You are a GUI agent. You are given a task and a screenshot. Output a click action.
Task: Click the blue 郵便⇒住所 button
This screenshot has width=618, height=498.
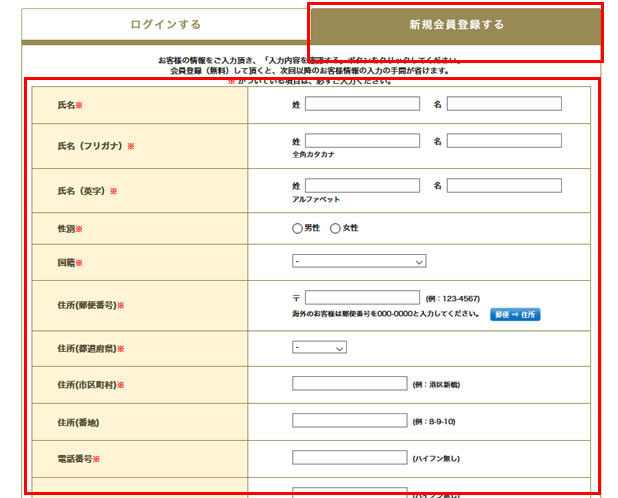coord(515,314)
